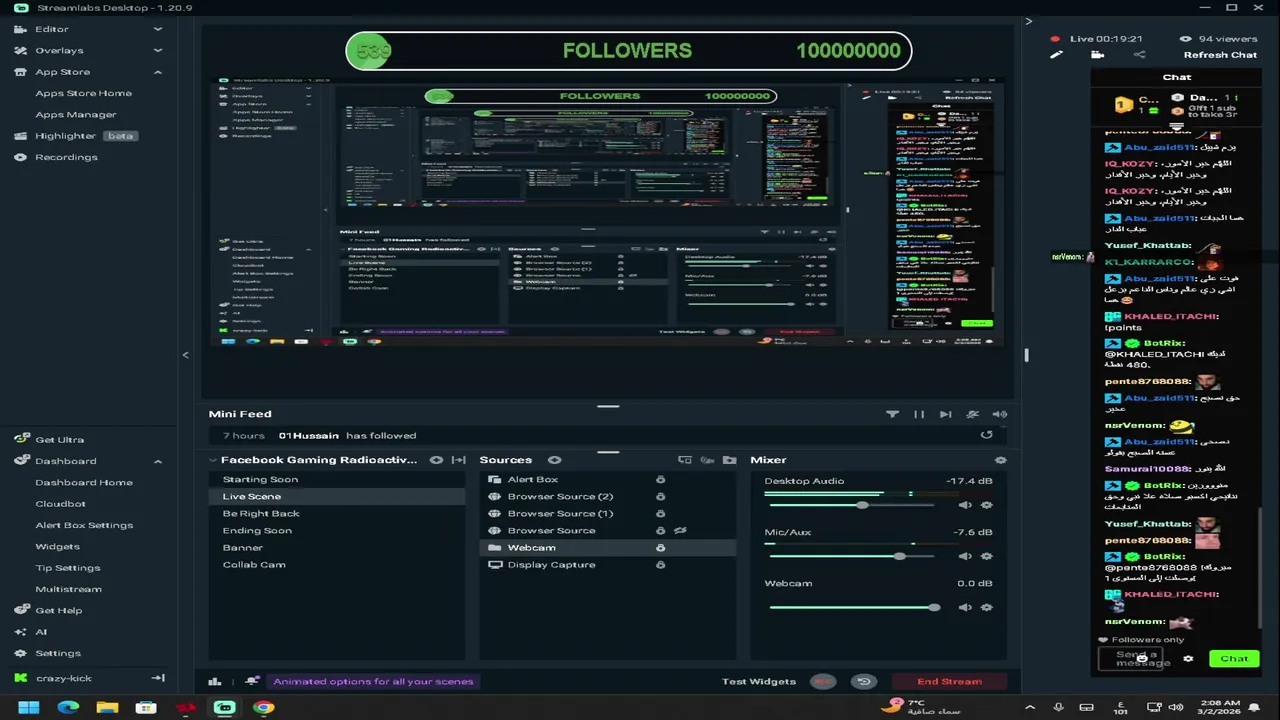1280x720 pixels.
Task: Expand the Webcam source folder
Action: (x=495, y=548)
